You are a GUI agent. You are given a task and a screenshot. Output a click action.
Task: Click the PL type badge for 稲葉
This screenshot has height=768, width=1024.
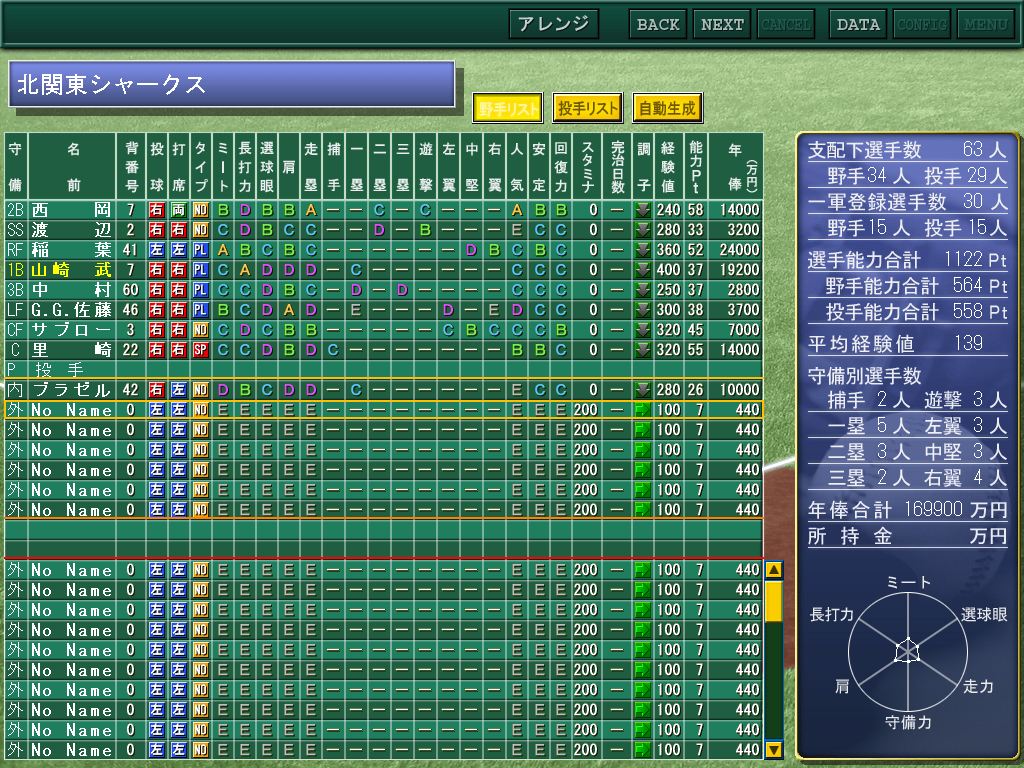[x=200, y=250]
